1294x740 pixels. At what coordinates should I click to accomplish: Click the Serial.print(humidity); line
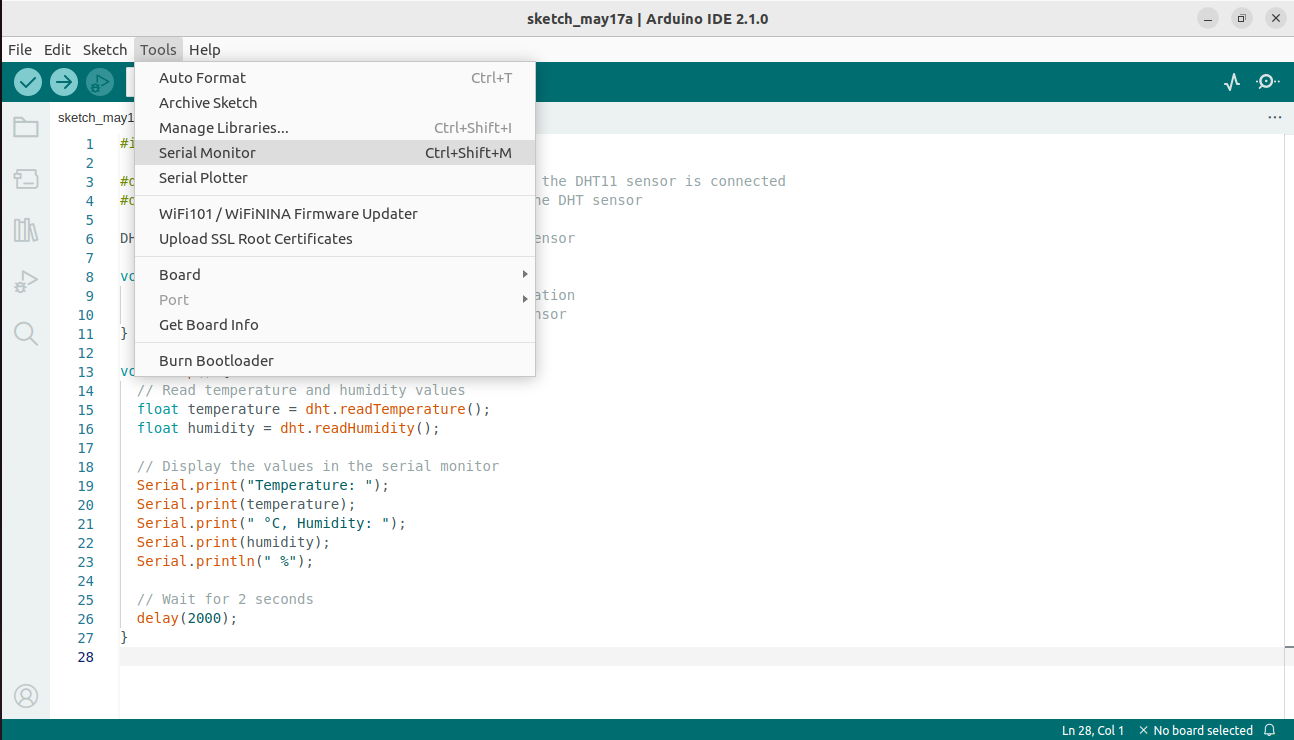click(x=233, y=542)
